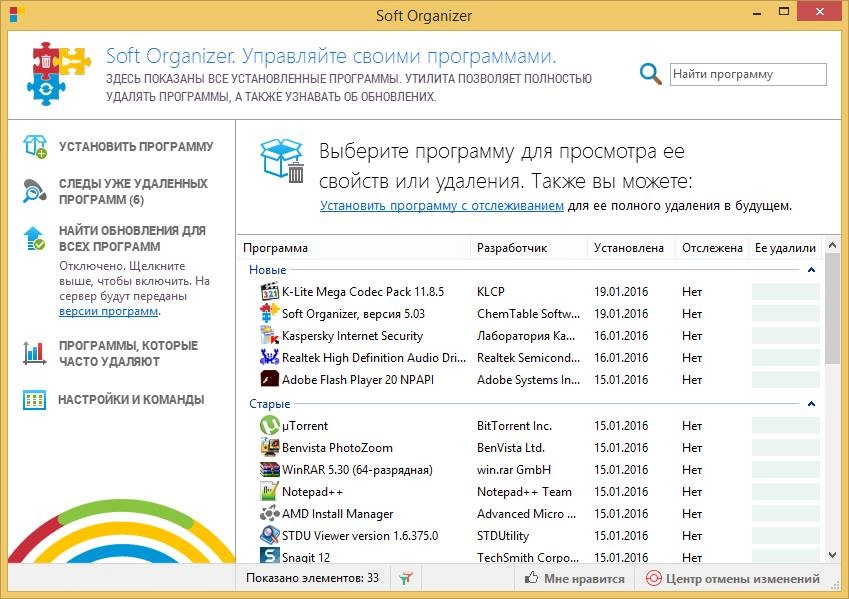Viewport: 849px width, 599px height.
Task: Open Установить программу с отслеживанием link
Action: (442, 206)
